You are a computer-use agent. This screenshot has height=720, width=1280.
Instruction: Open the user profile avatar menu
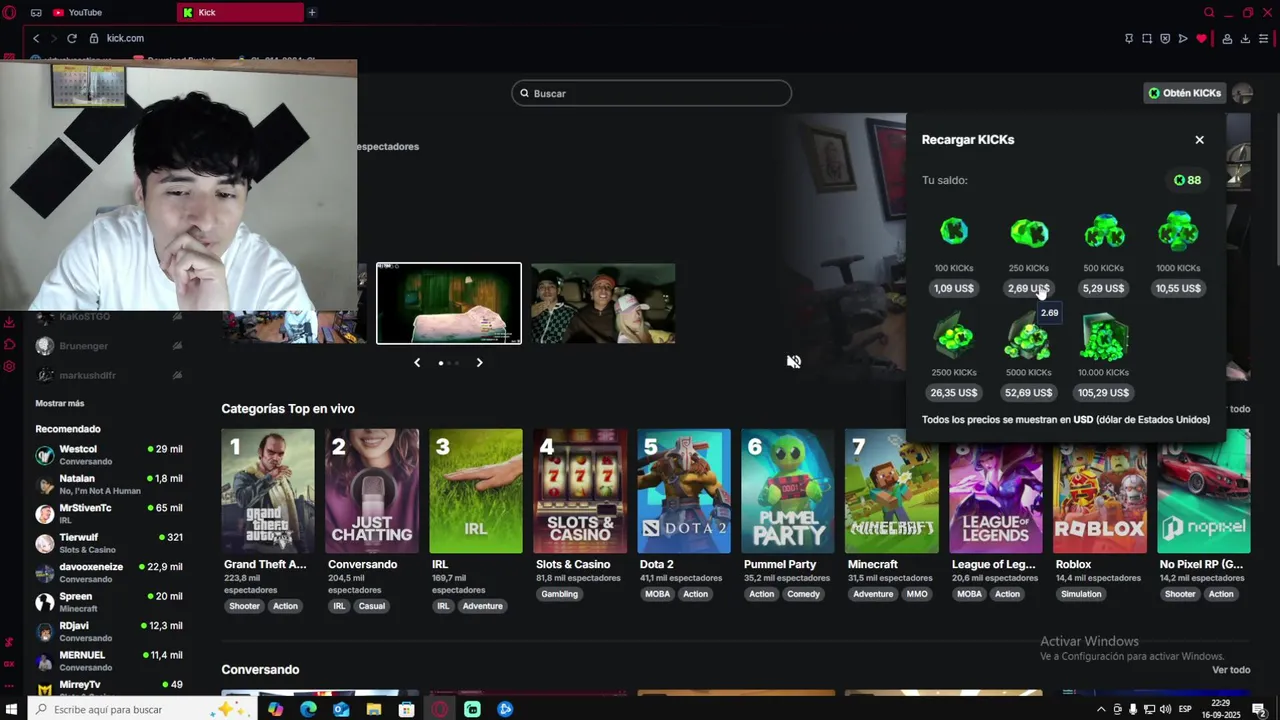[1243, 93]
